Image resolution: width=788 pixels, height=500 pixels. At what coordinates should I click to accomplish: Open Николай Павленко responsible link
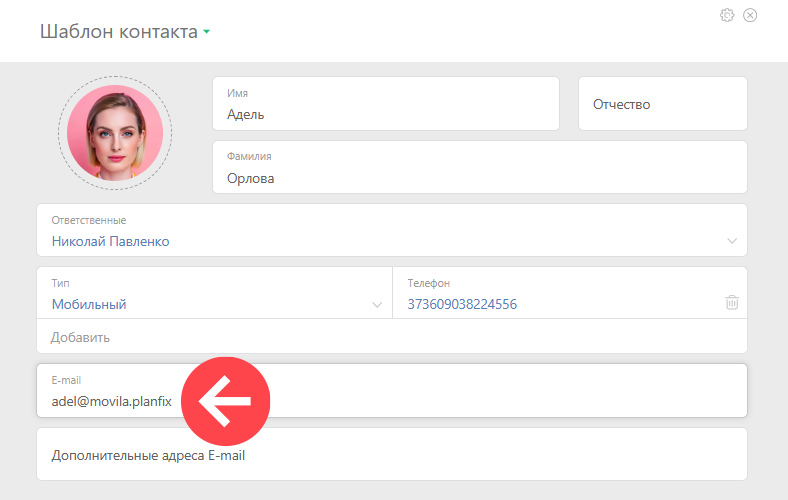coord(111,241)
